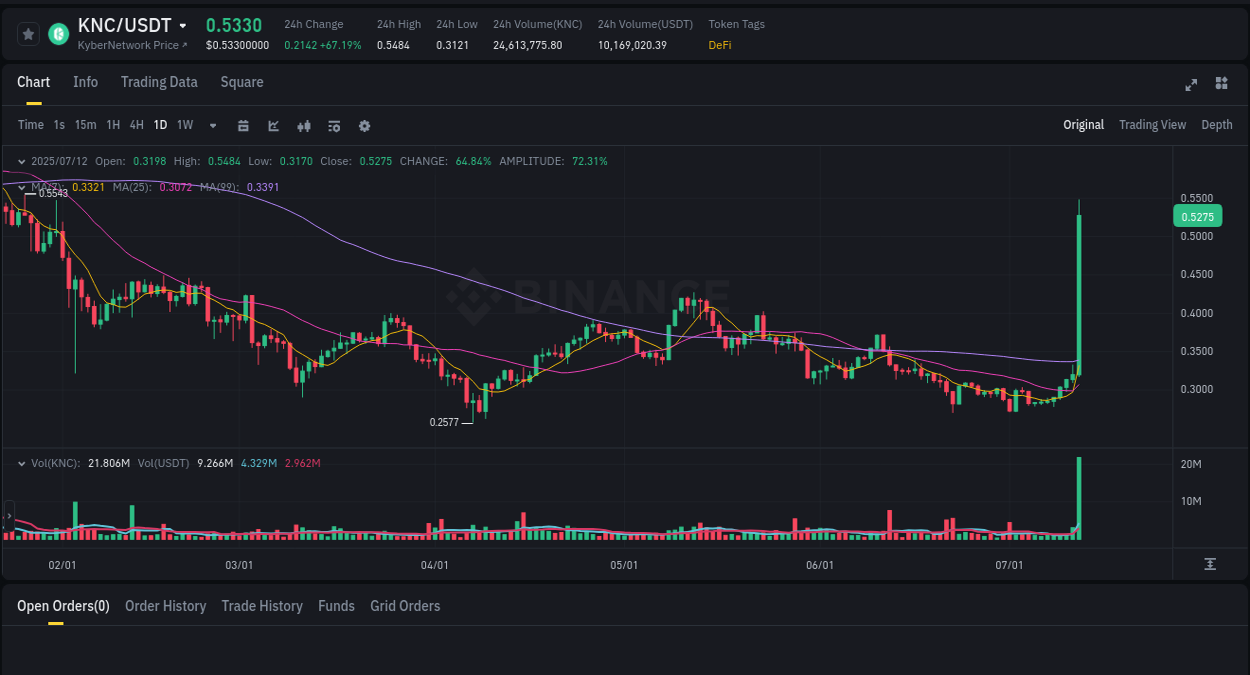Collapse the 2025/07/12 OHLC info row
The height and width of the screenshot is (675, 1250).
pos(22,161)
